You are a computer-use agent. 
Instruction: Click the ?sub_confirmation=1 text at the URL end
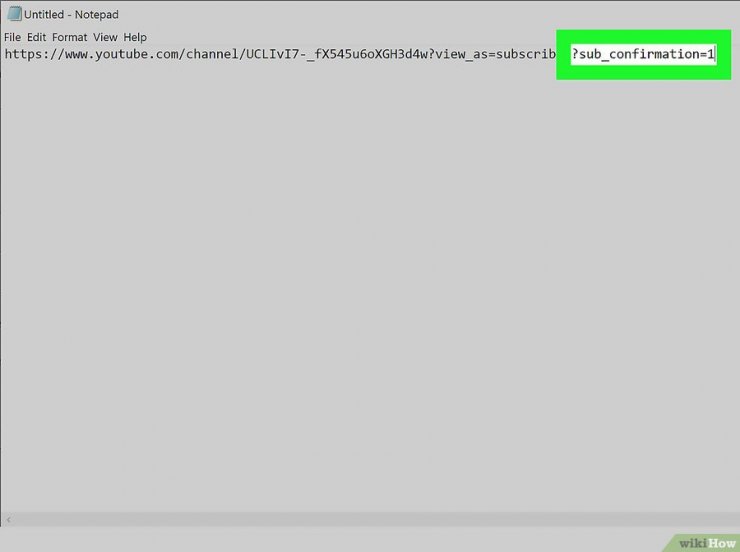point(643,54)
